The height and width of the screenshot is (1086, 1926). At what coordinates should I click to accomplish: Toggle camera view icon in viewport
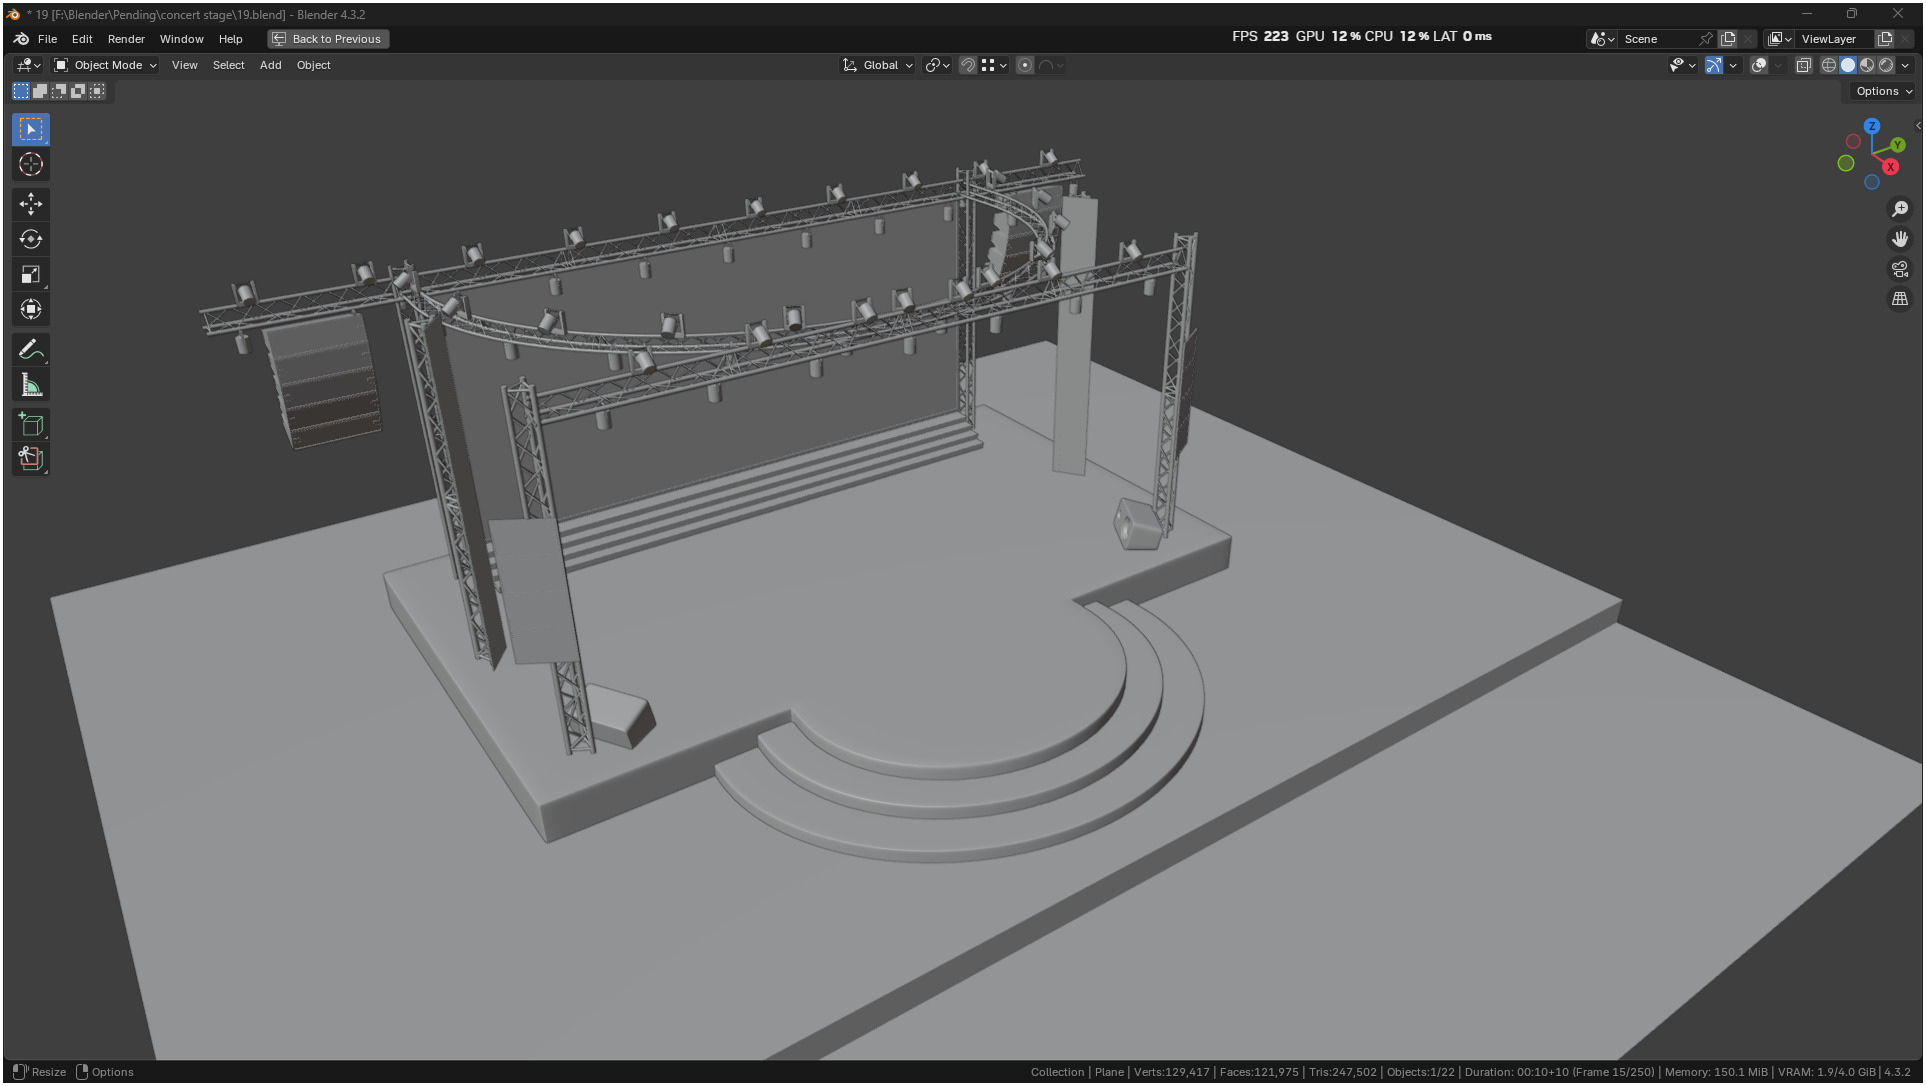[x=1899, y=269]
